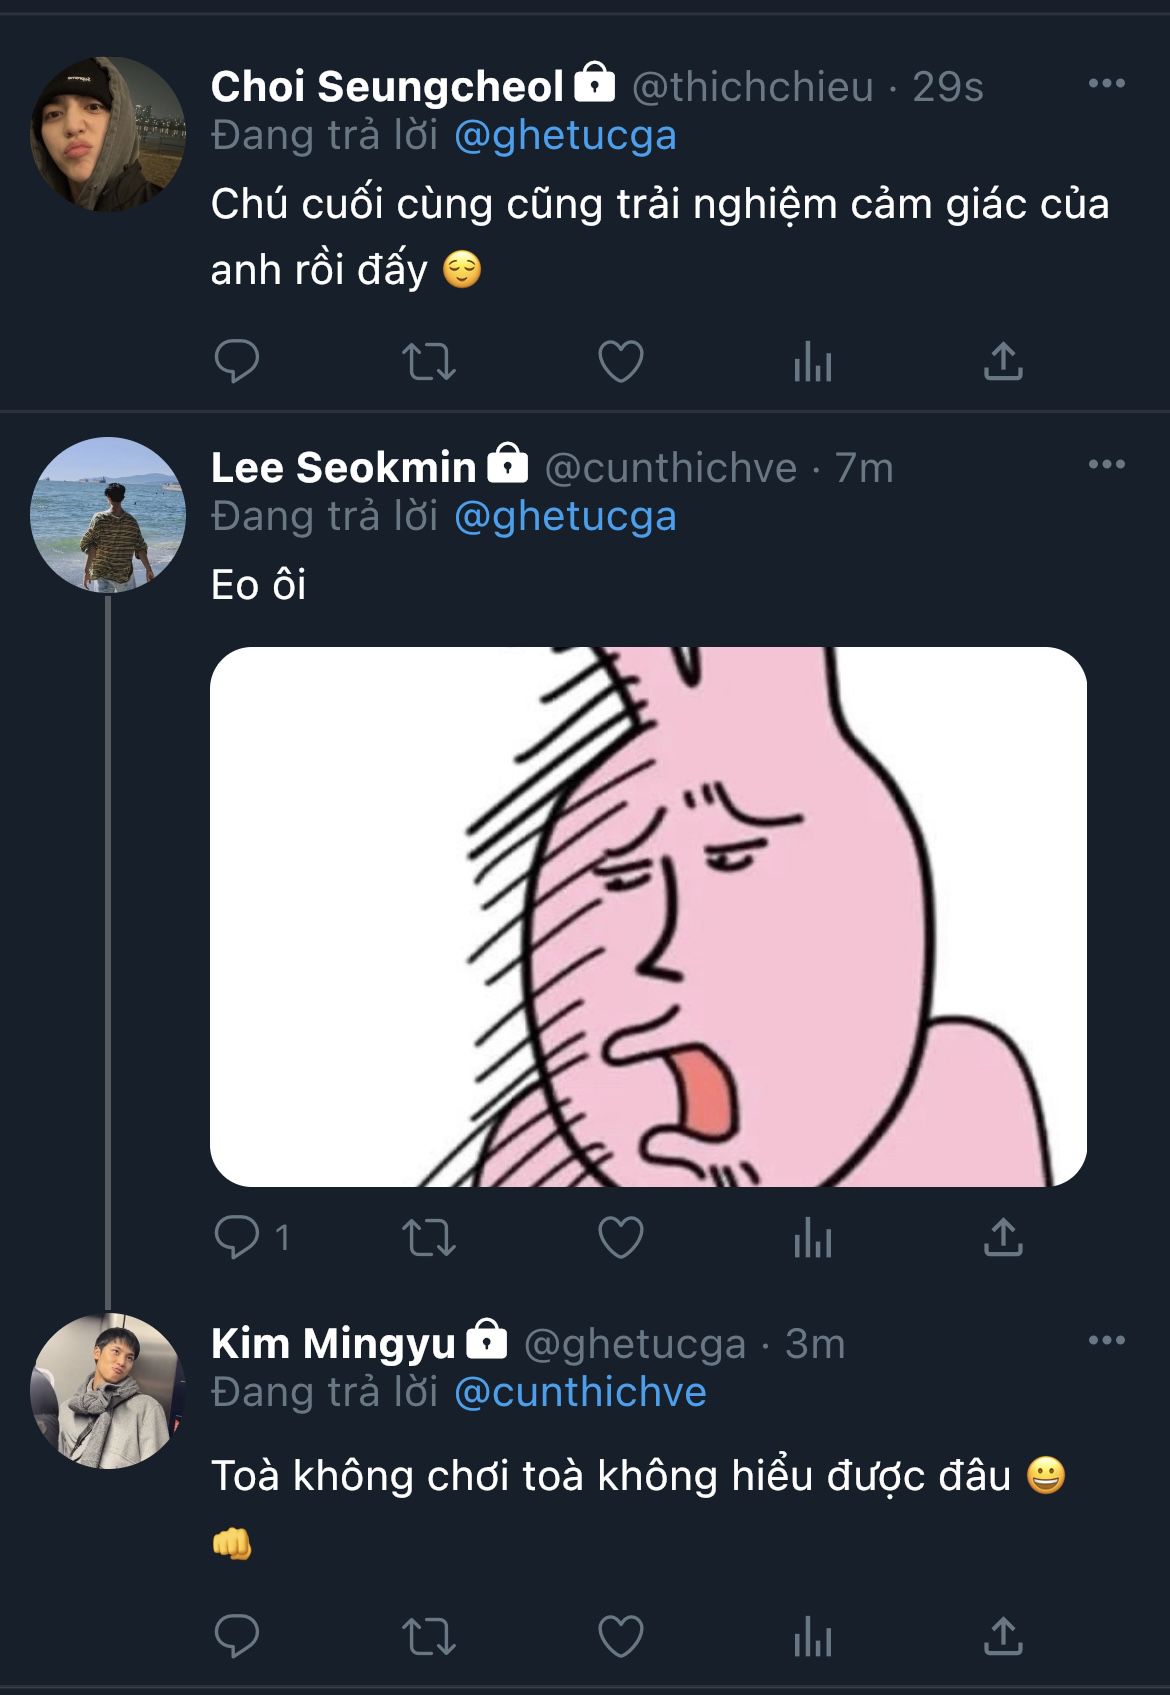Open @ghetucga link under Choi Seungcheol
Image resolution: width=1170 pixels, height=1695 pixels.
(x=565, y=136)
